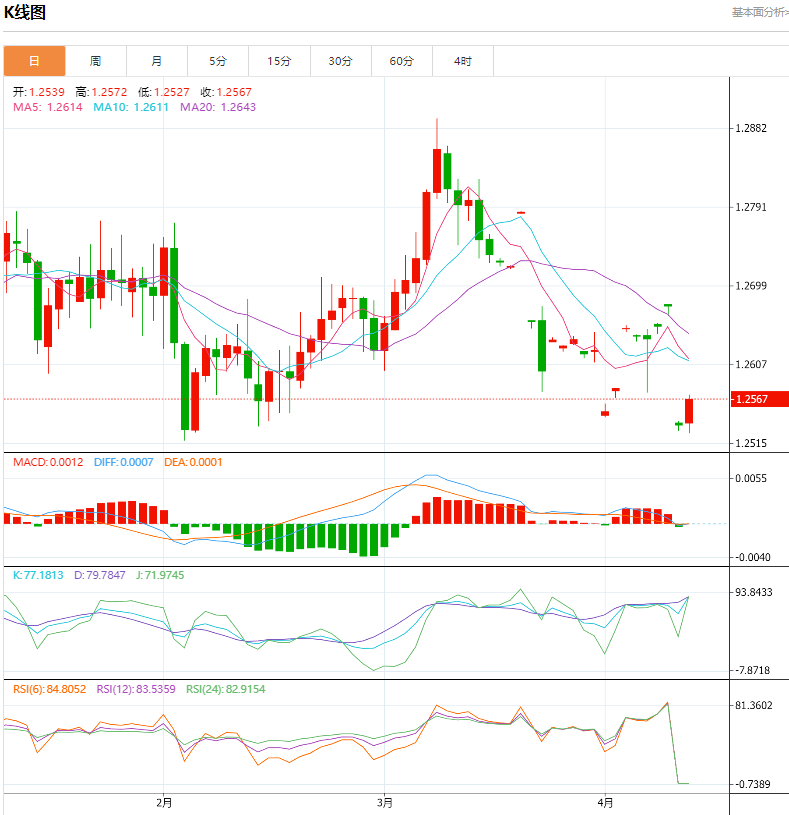Screen dimensions: 789x815
Task: Switch to the 周 weekly tab
Action: point(95,61)
